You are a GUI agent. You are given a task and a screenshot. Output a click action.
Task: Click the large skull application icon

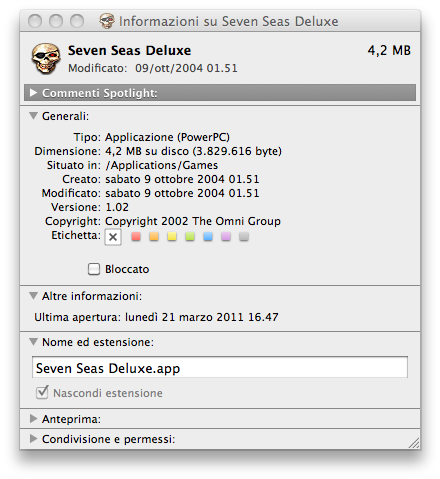[x=46, y=59]
